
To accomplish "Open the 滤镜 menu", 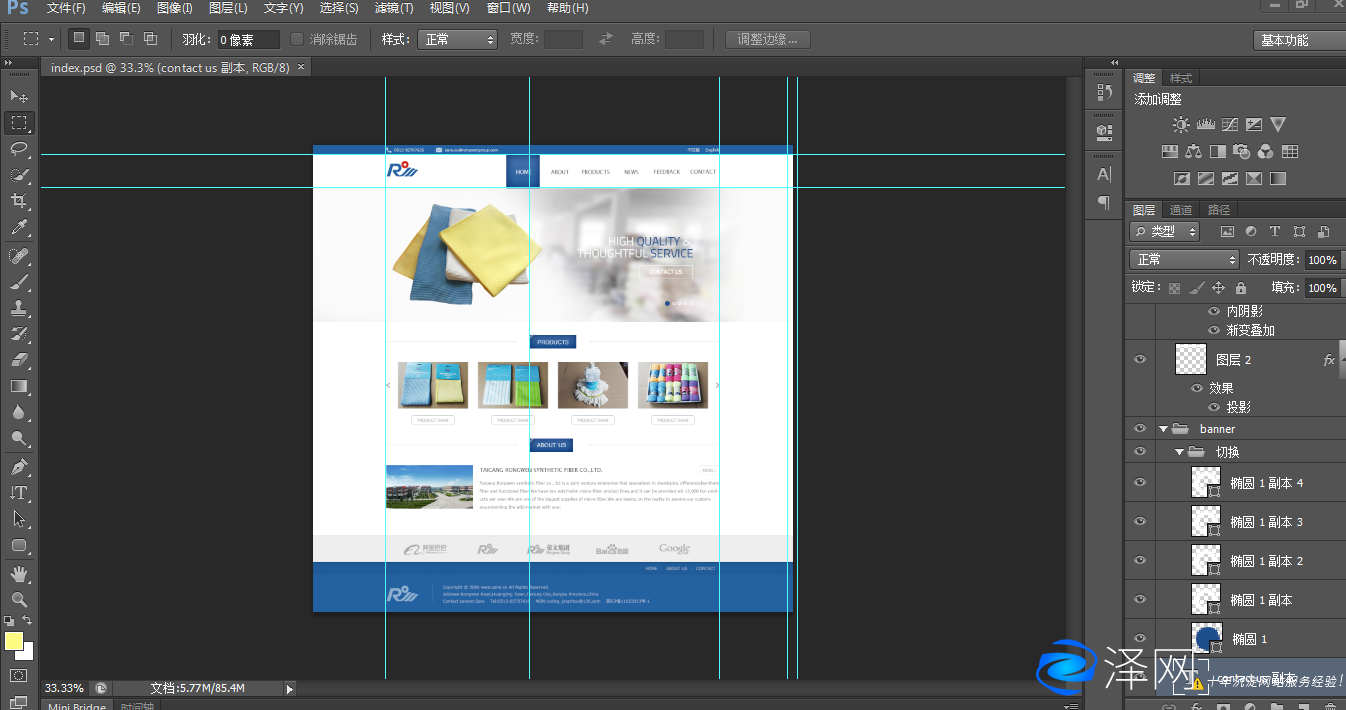I will (x=394, y=8).
